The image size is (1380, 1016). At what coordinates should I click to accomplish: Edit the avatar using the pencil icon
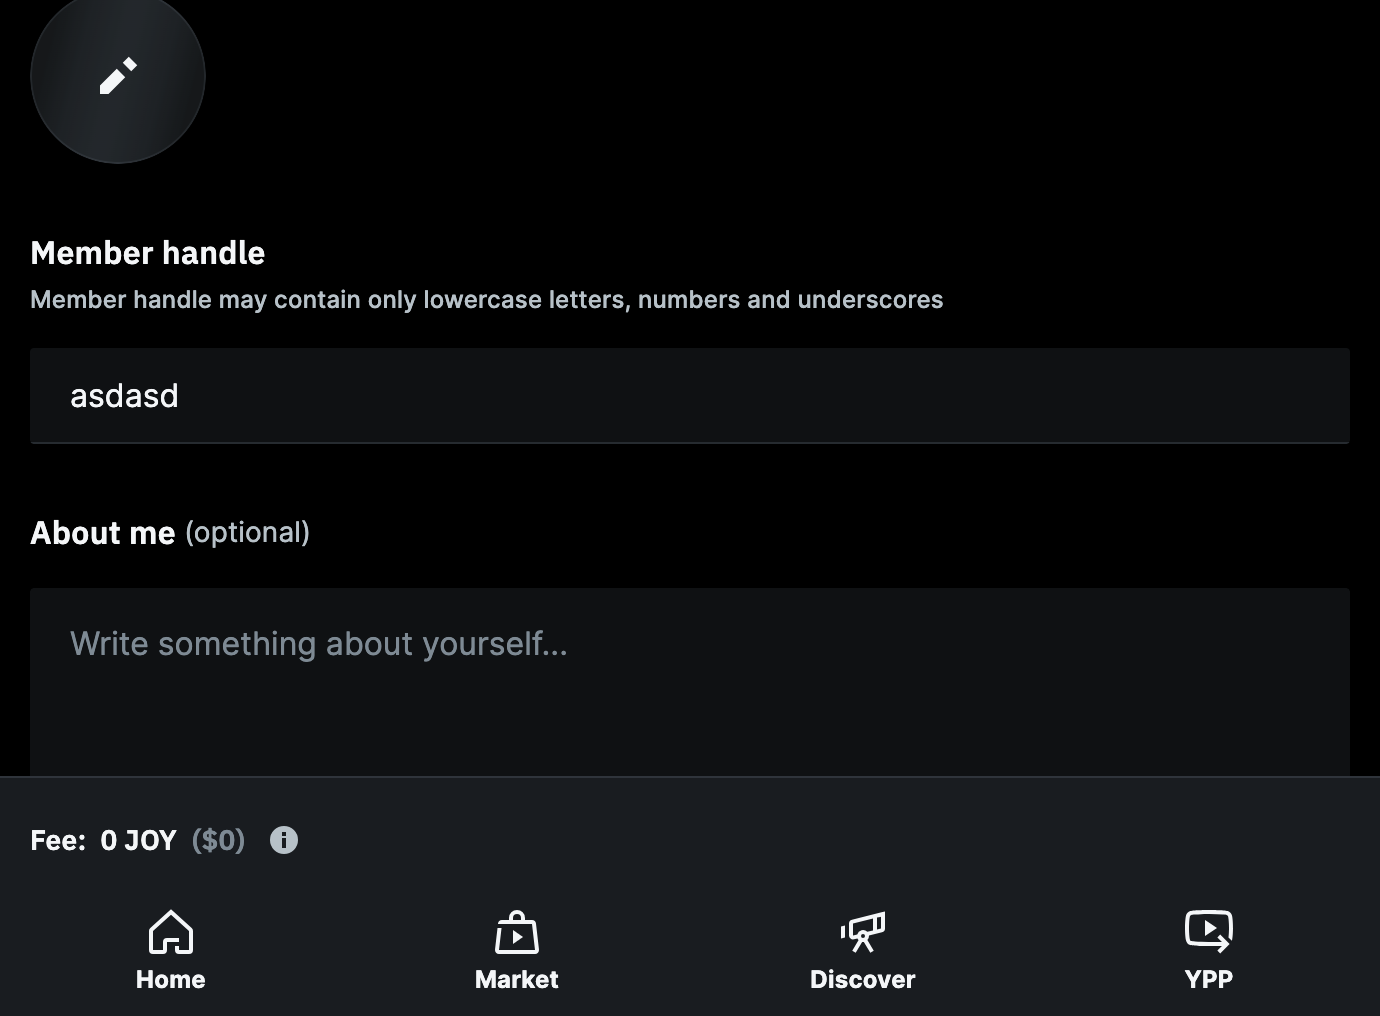[x=117, y=75]
